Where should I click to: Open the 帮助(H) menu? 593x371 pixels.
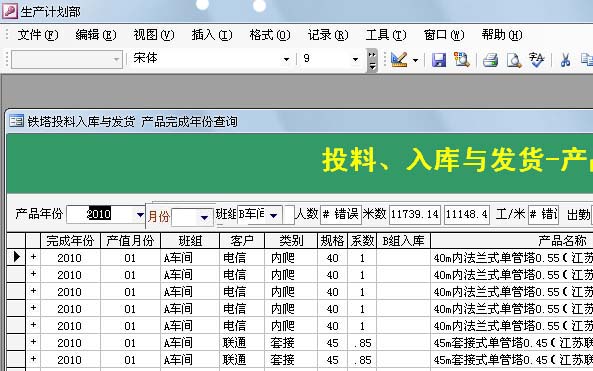coord(502,35)
